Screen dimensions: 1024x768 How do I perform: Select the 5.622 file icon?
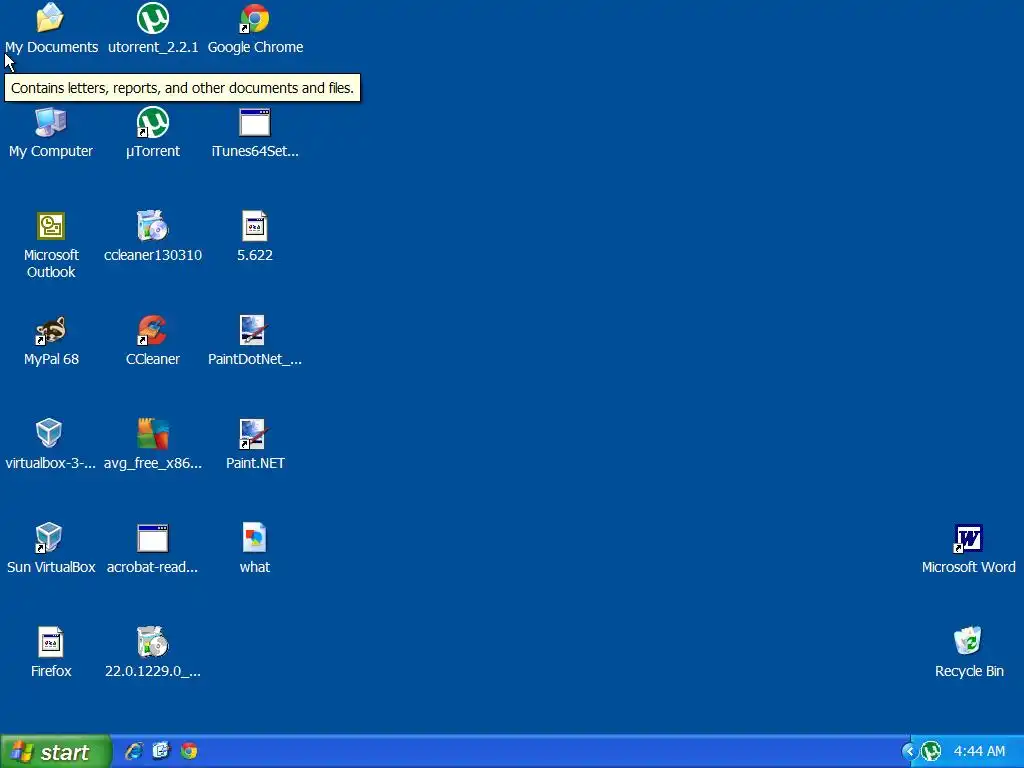[x=255, y=226]
